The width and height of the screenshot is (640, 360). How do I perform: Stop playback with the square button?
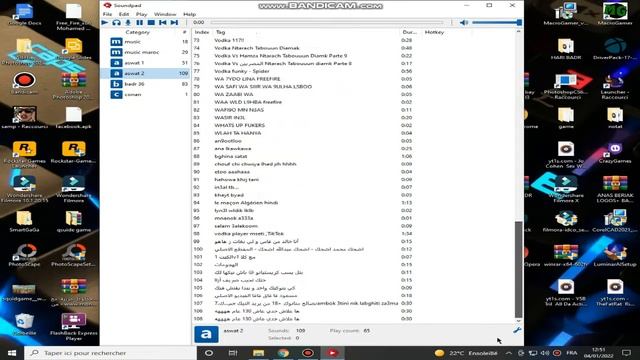coord(151,22)
